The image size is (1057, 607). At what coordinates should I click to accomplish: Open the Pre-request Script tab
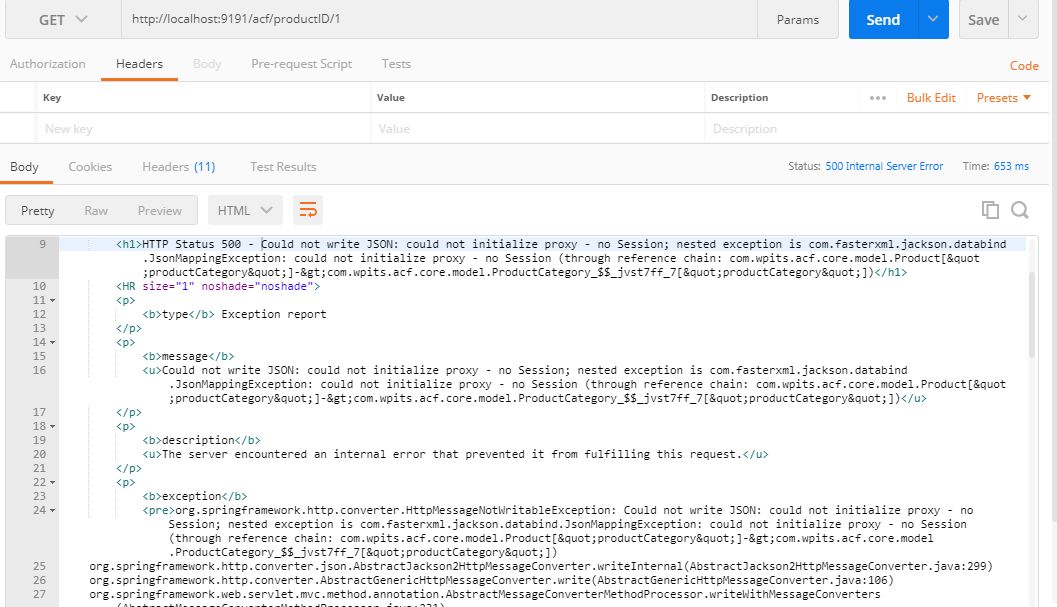[301, 64]
